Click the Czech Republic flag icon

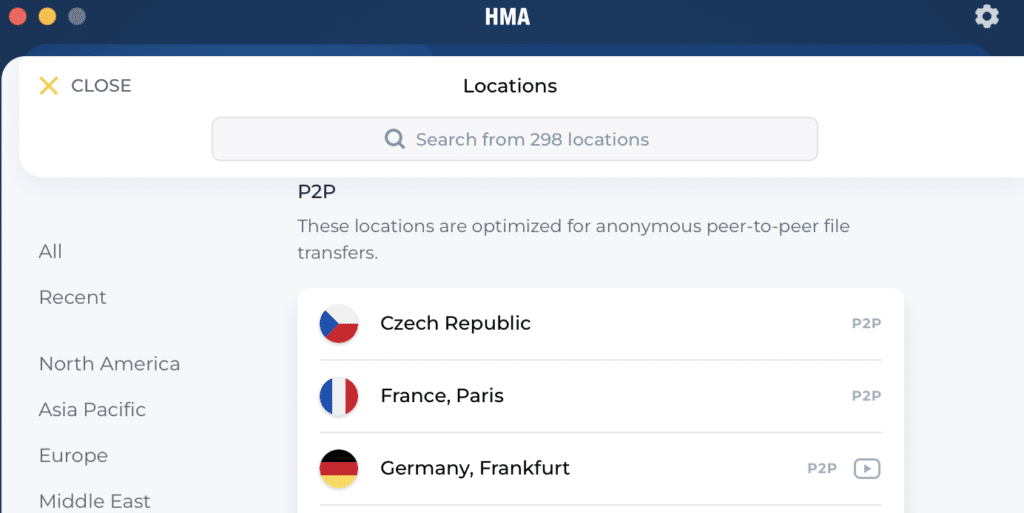(x=339, y=324)
